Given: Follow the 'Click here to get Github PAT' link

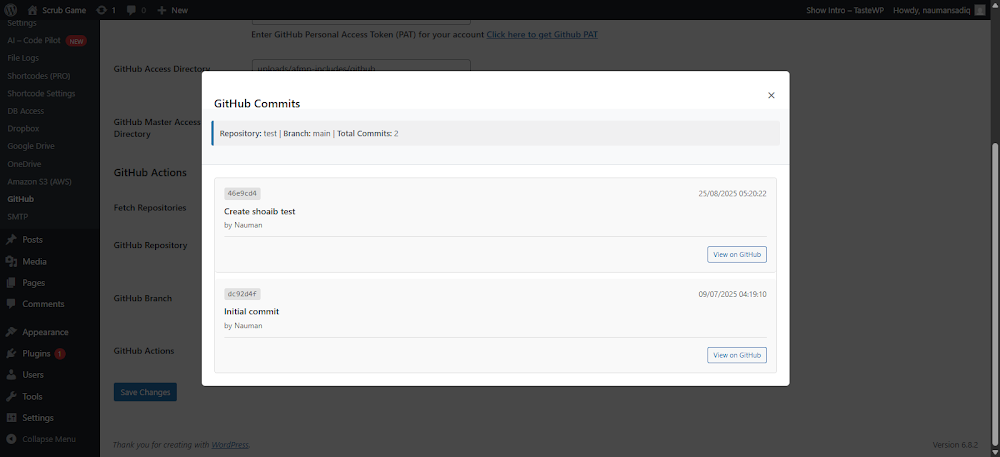Looking at the screenshot, I should (x=542, y=35).
